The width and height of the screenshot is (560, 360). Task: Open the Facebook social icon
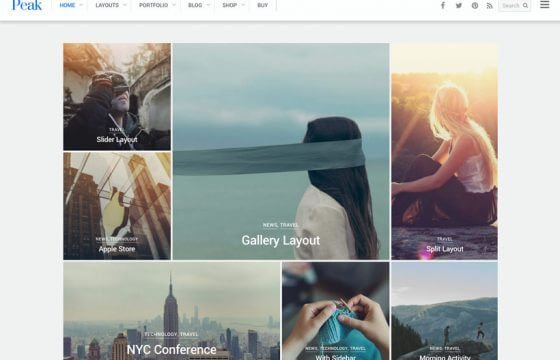[443, 5]
